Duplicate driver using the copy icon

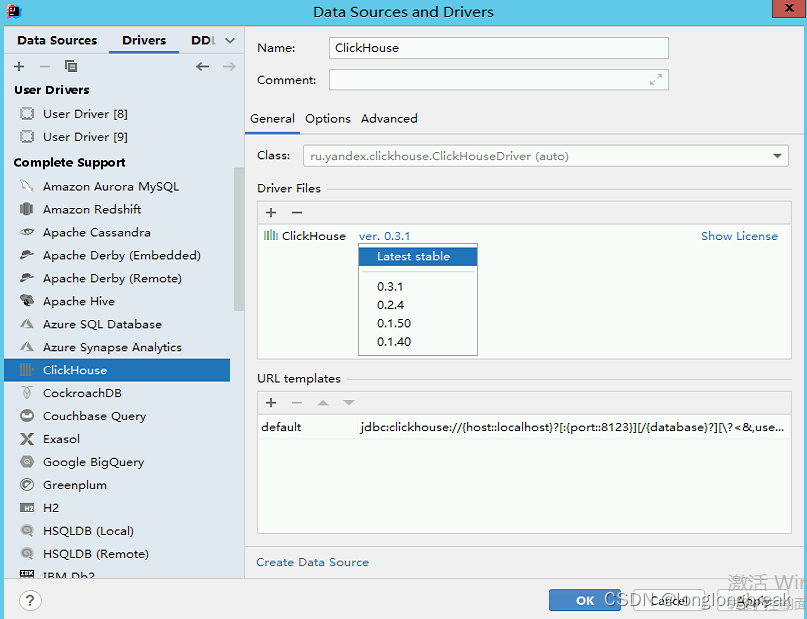(70, 66)
